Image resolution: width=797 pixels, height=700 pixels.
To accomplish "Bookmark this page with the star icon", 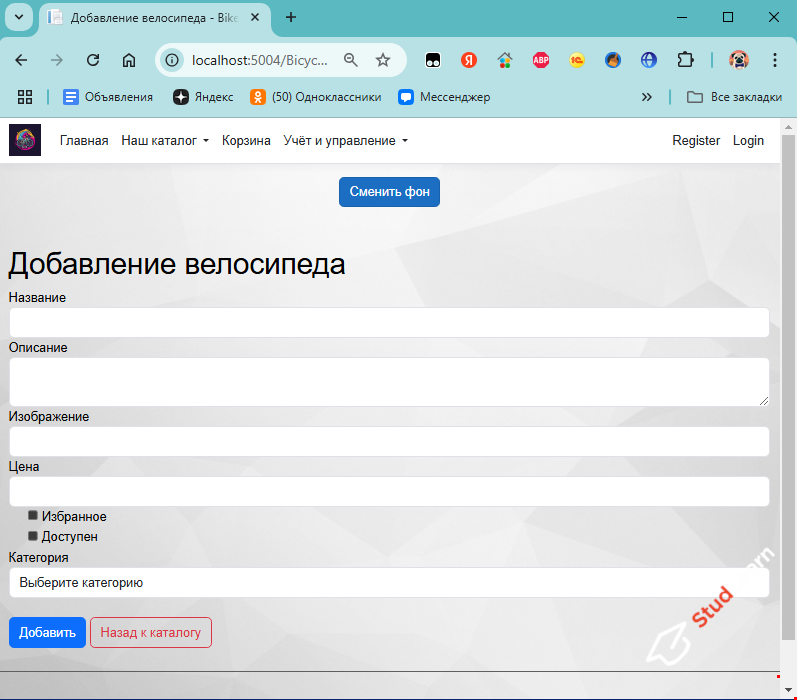I will [383, 60].
